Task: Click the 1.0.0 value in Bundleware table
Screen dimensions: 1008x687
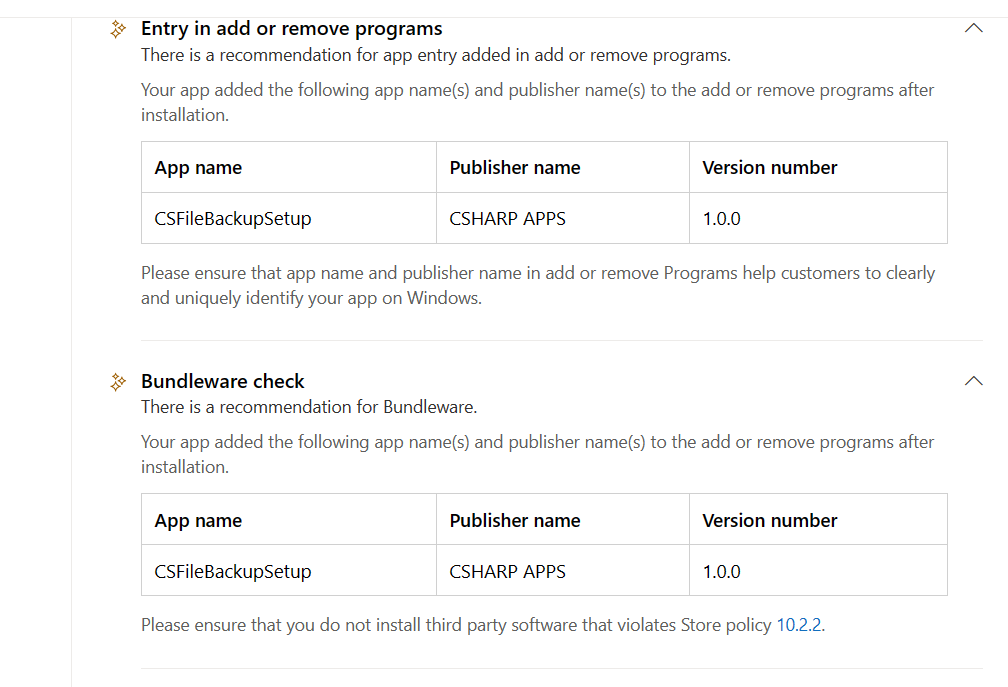Action: [x=721, y=570]
